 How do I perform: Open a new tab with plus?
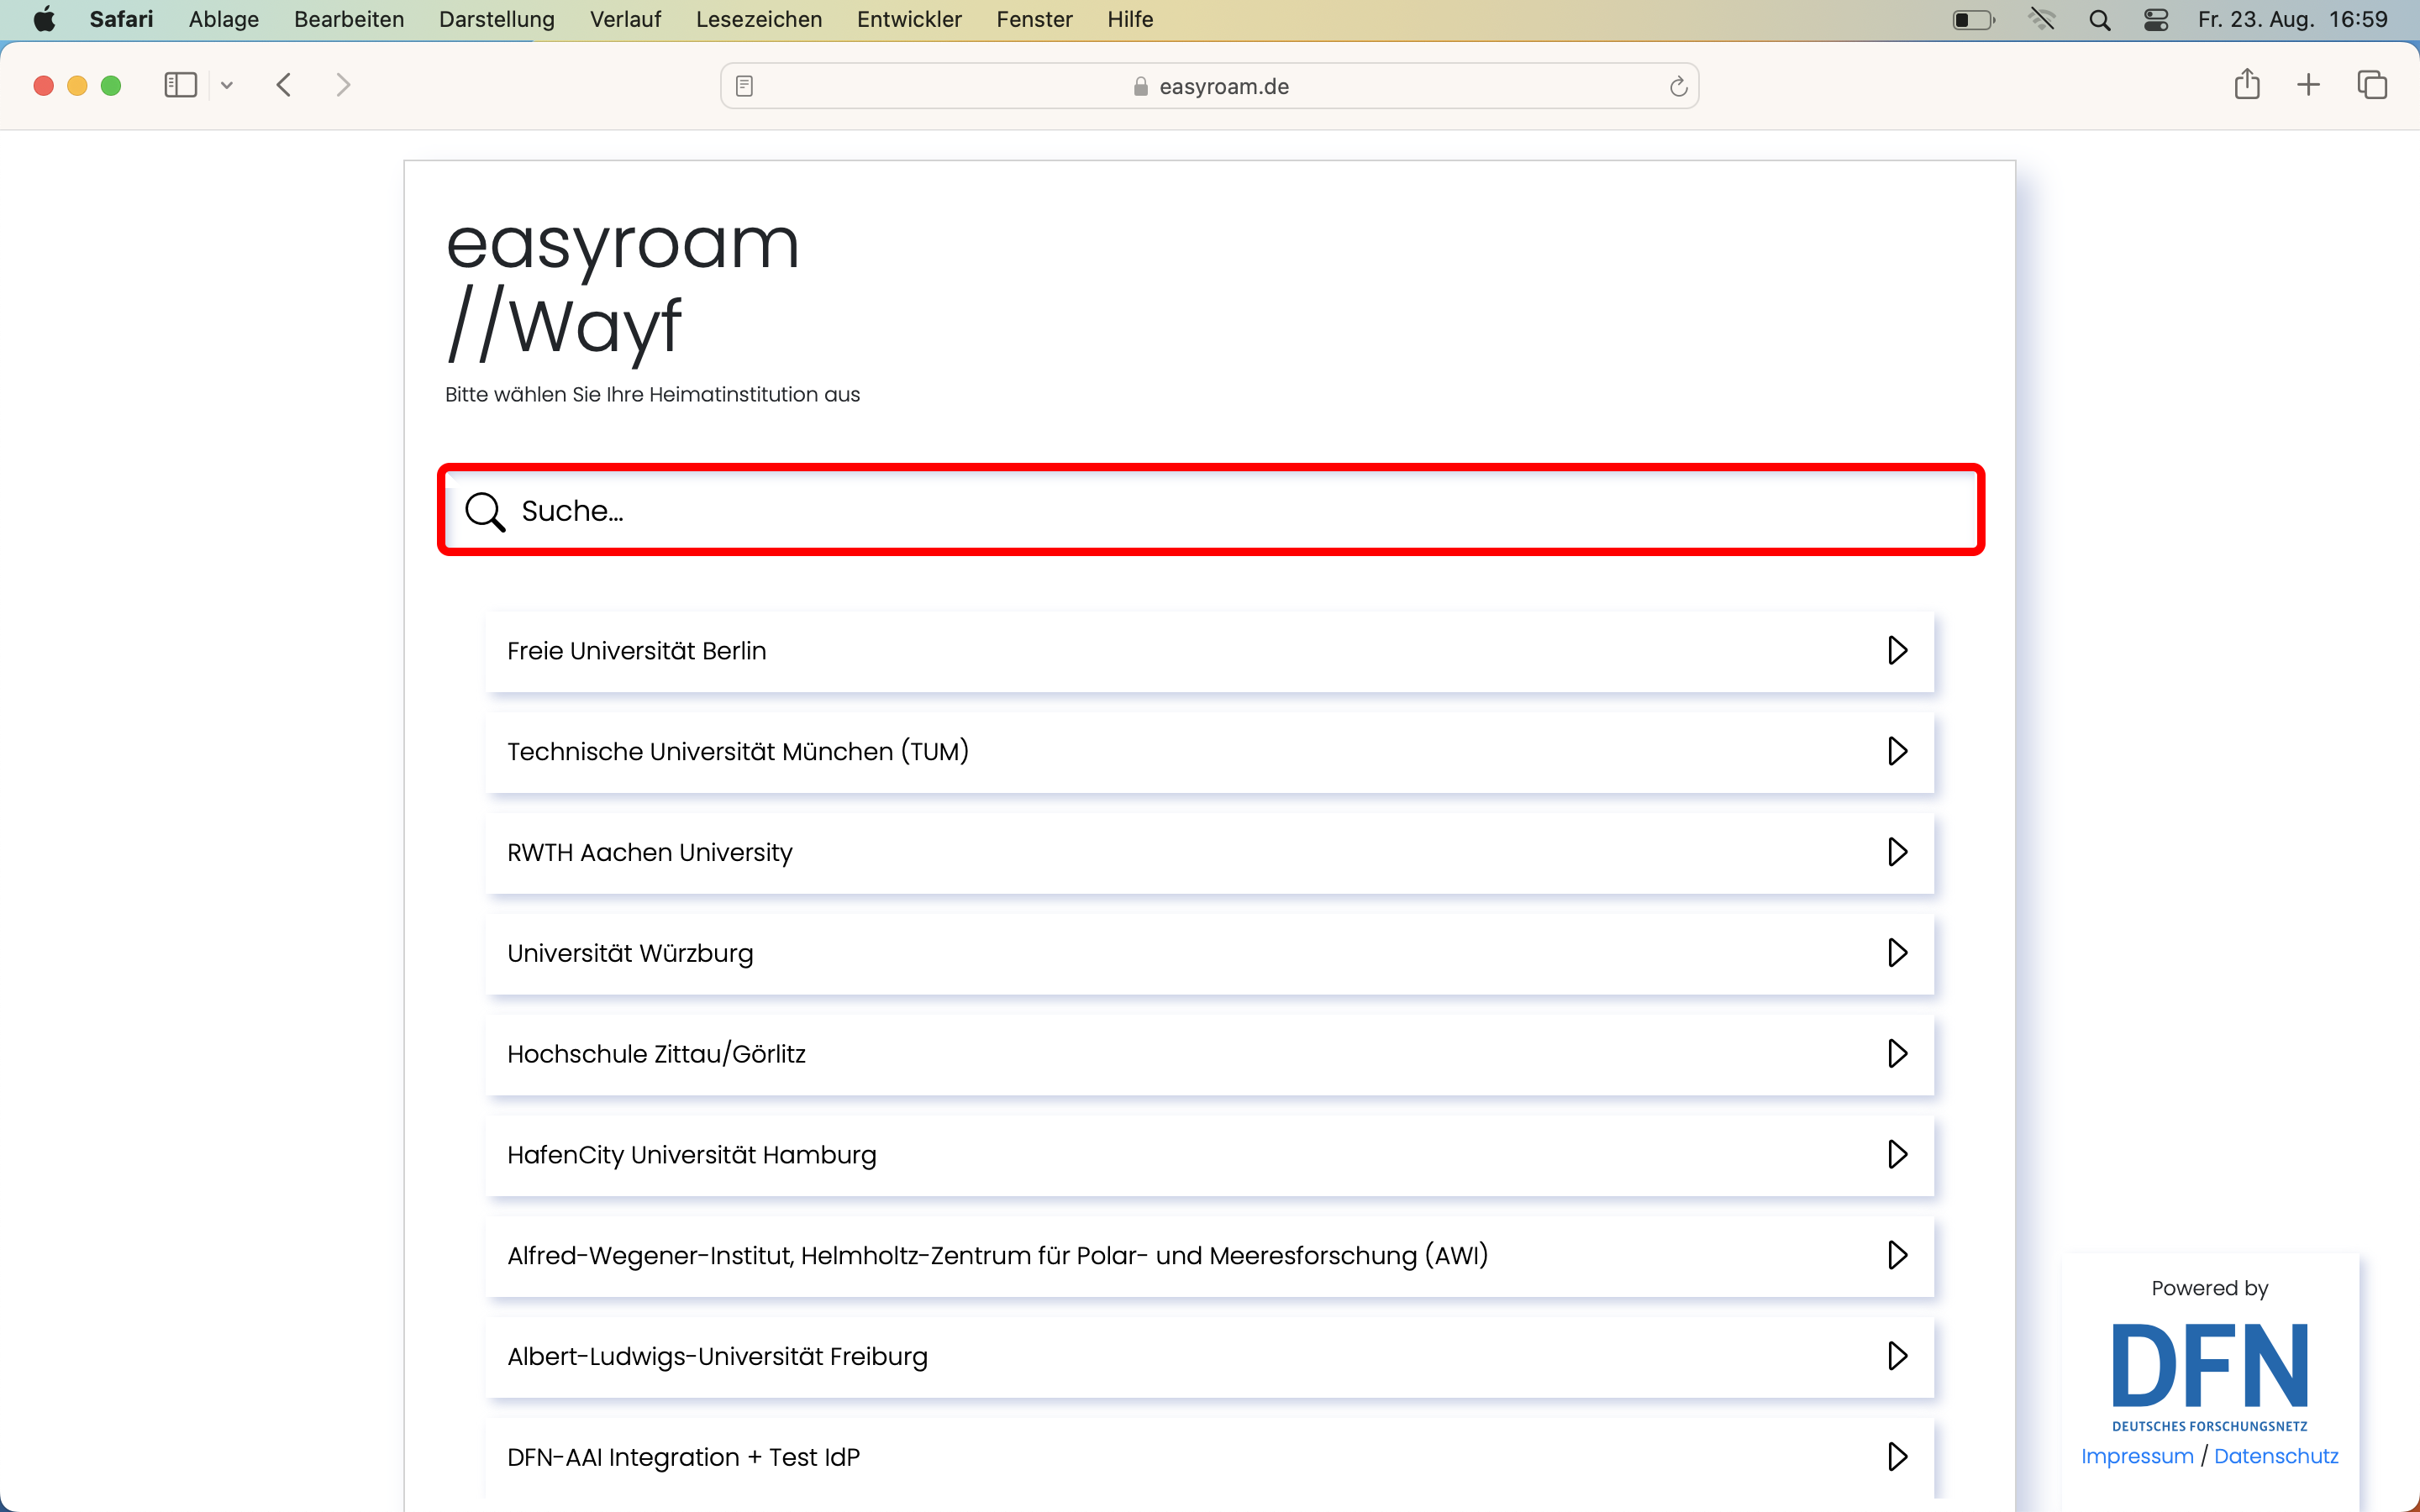pos(2308,85)
